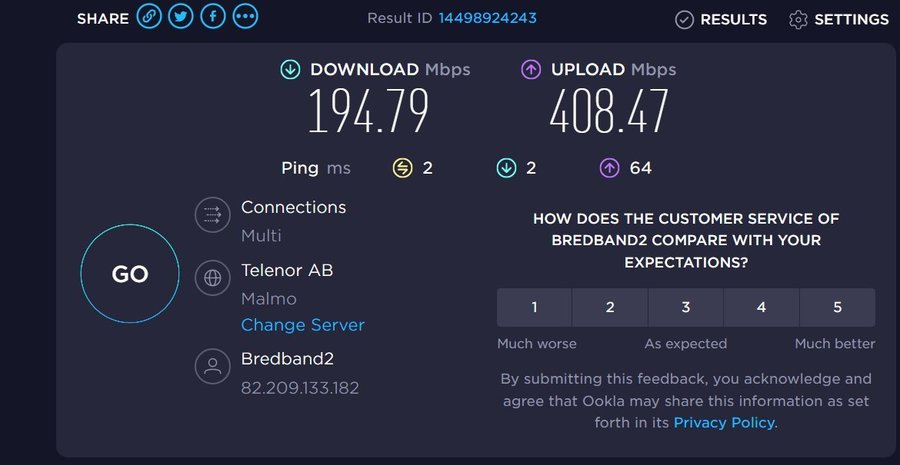Click the yellow idle ping icon
900x465 pixels.
[402, 168]
